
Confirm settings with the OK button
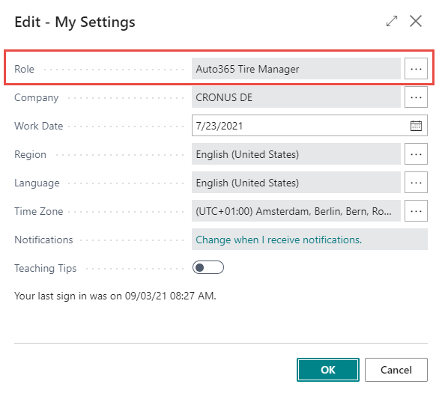tap(328, 370)
